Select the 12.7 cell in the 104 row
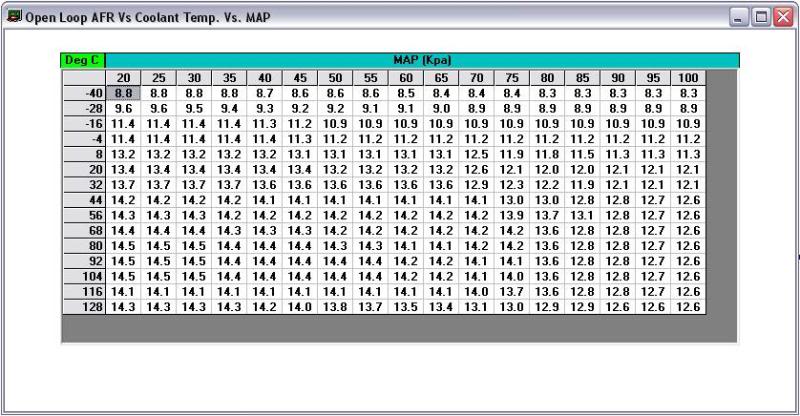Image resolution: width=800 pixels, height=416 pixels. click(x=653, y=277)
